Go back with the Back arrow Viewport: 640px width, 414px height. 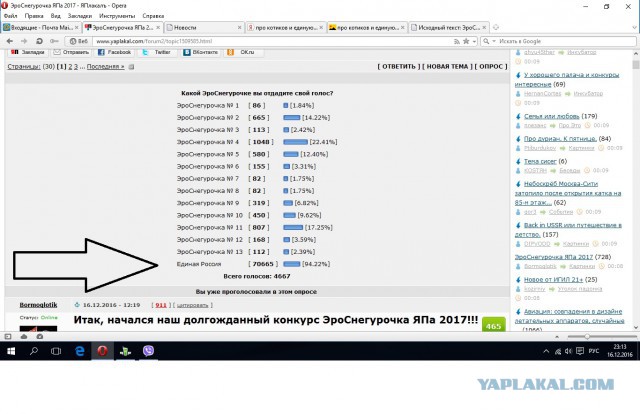[x=10, y=41]
